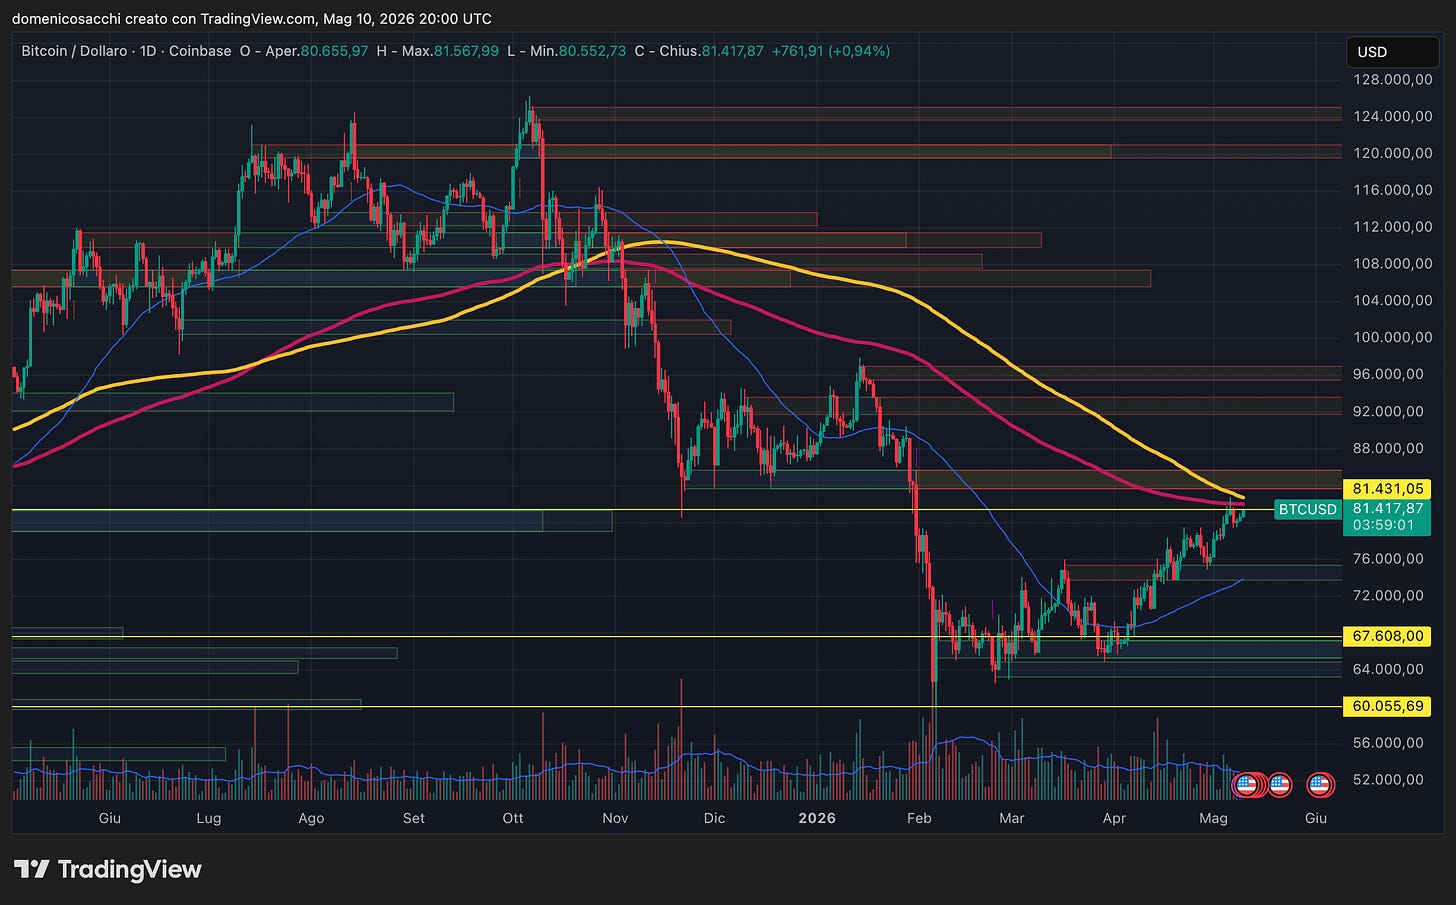This screenshot has height=905, width=1456.
Task: Click the Mar month label on time axis
Action: [1012, 818]
